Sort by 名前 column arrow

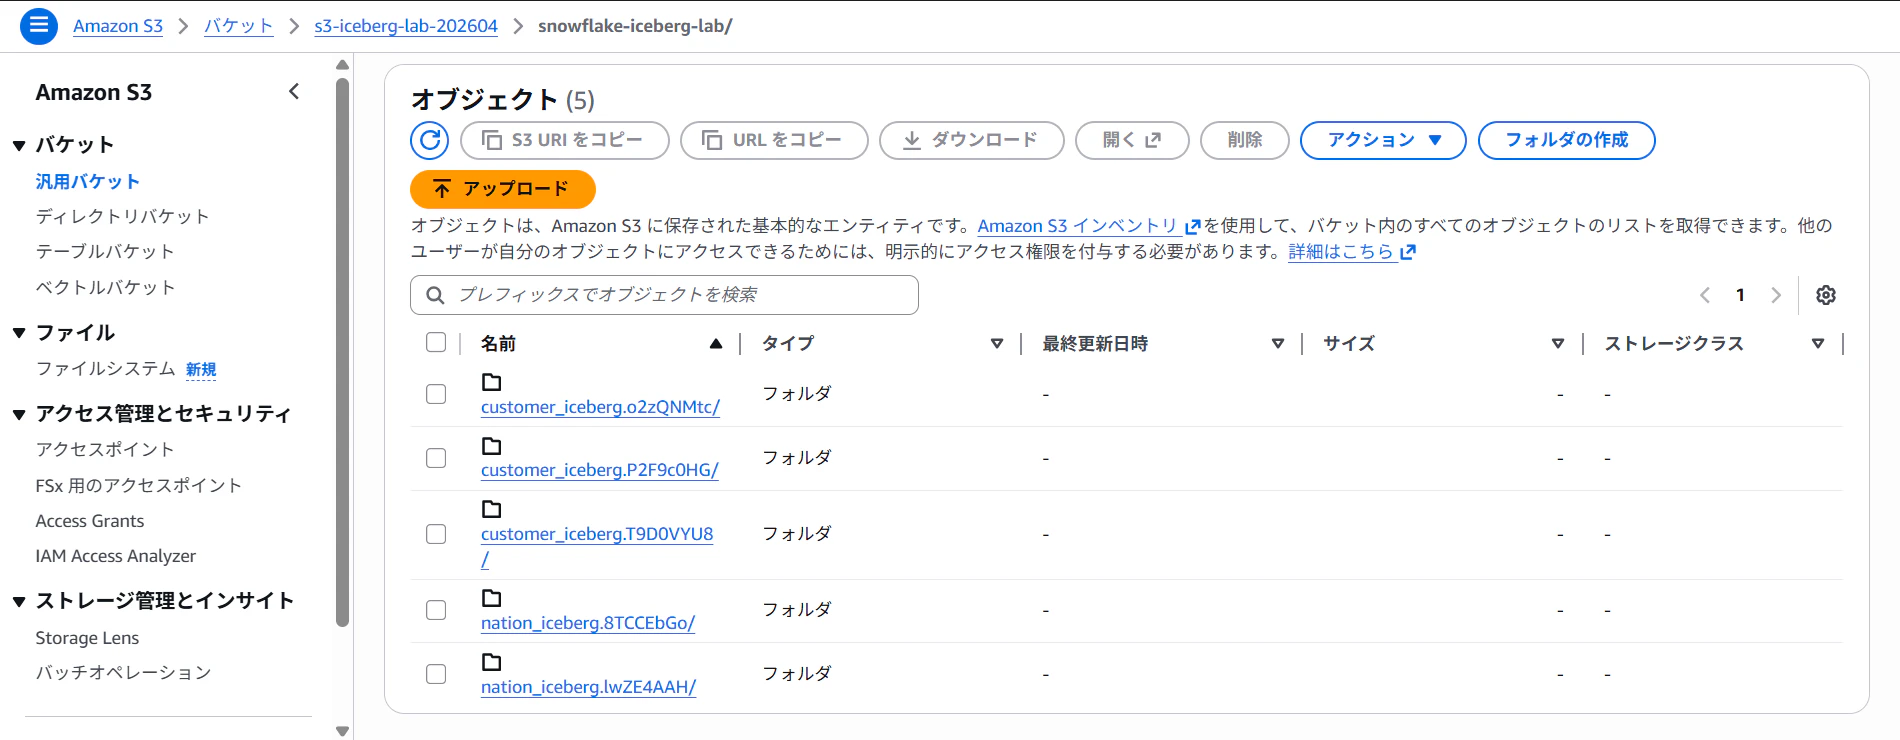click(716, 343)
